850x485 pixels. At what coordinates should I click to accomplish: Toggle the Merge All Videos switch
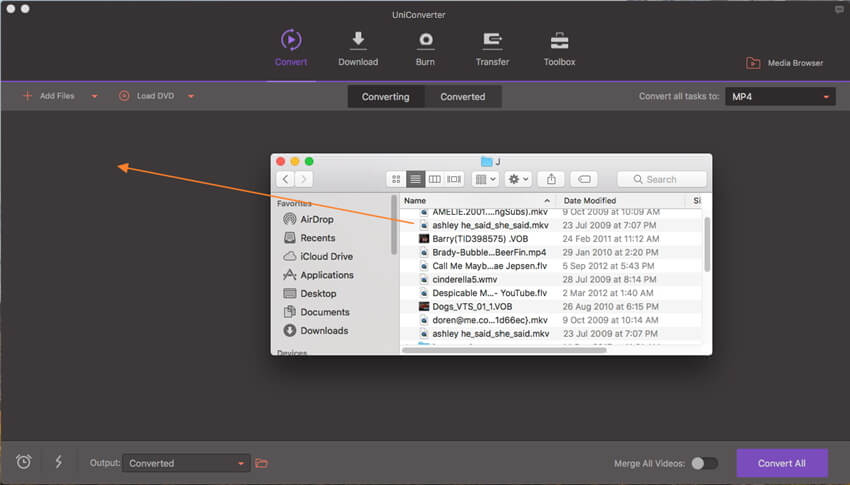704,463
